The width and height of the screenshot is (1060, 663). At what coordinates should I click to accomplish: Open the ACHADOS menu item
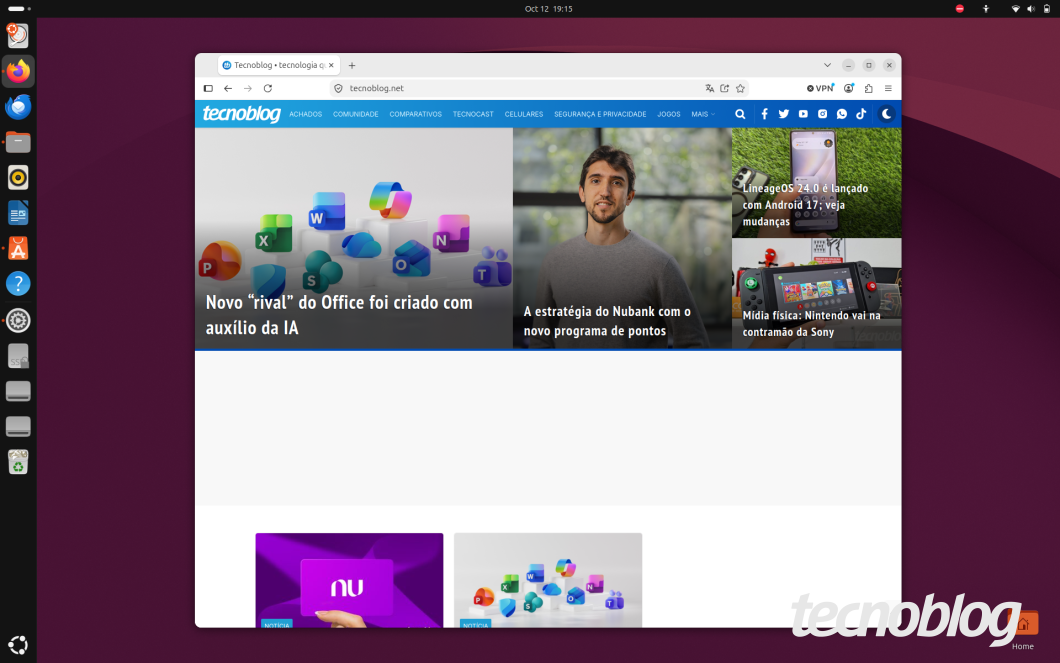306,114
